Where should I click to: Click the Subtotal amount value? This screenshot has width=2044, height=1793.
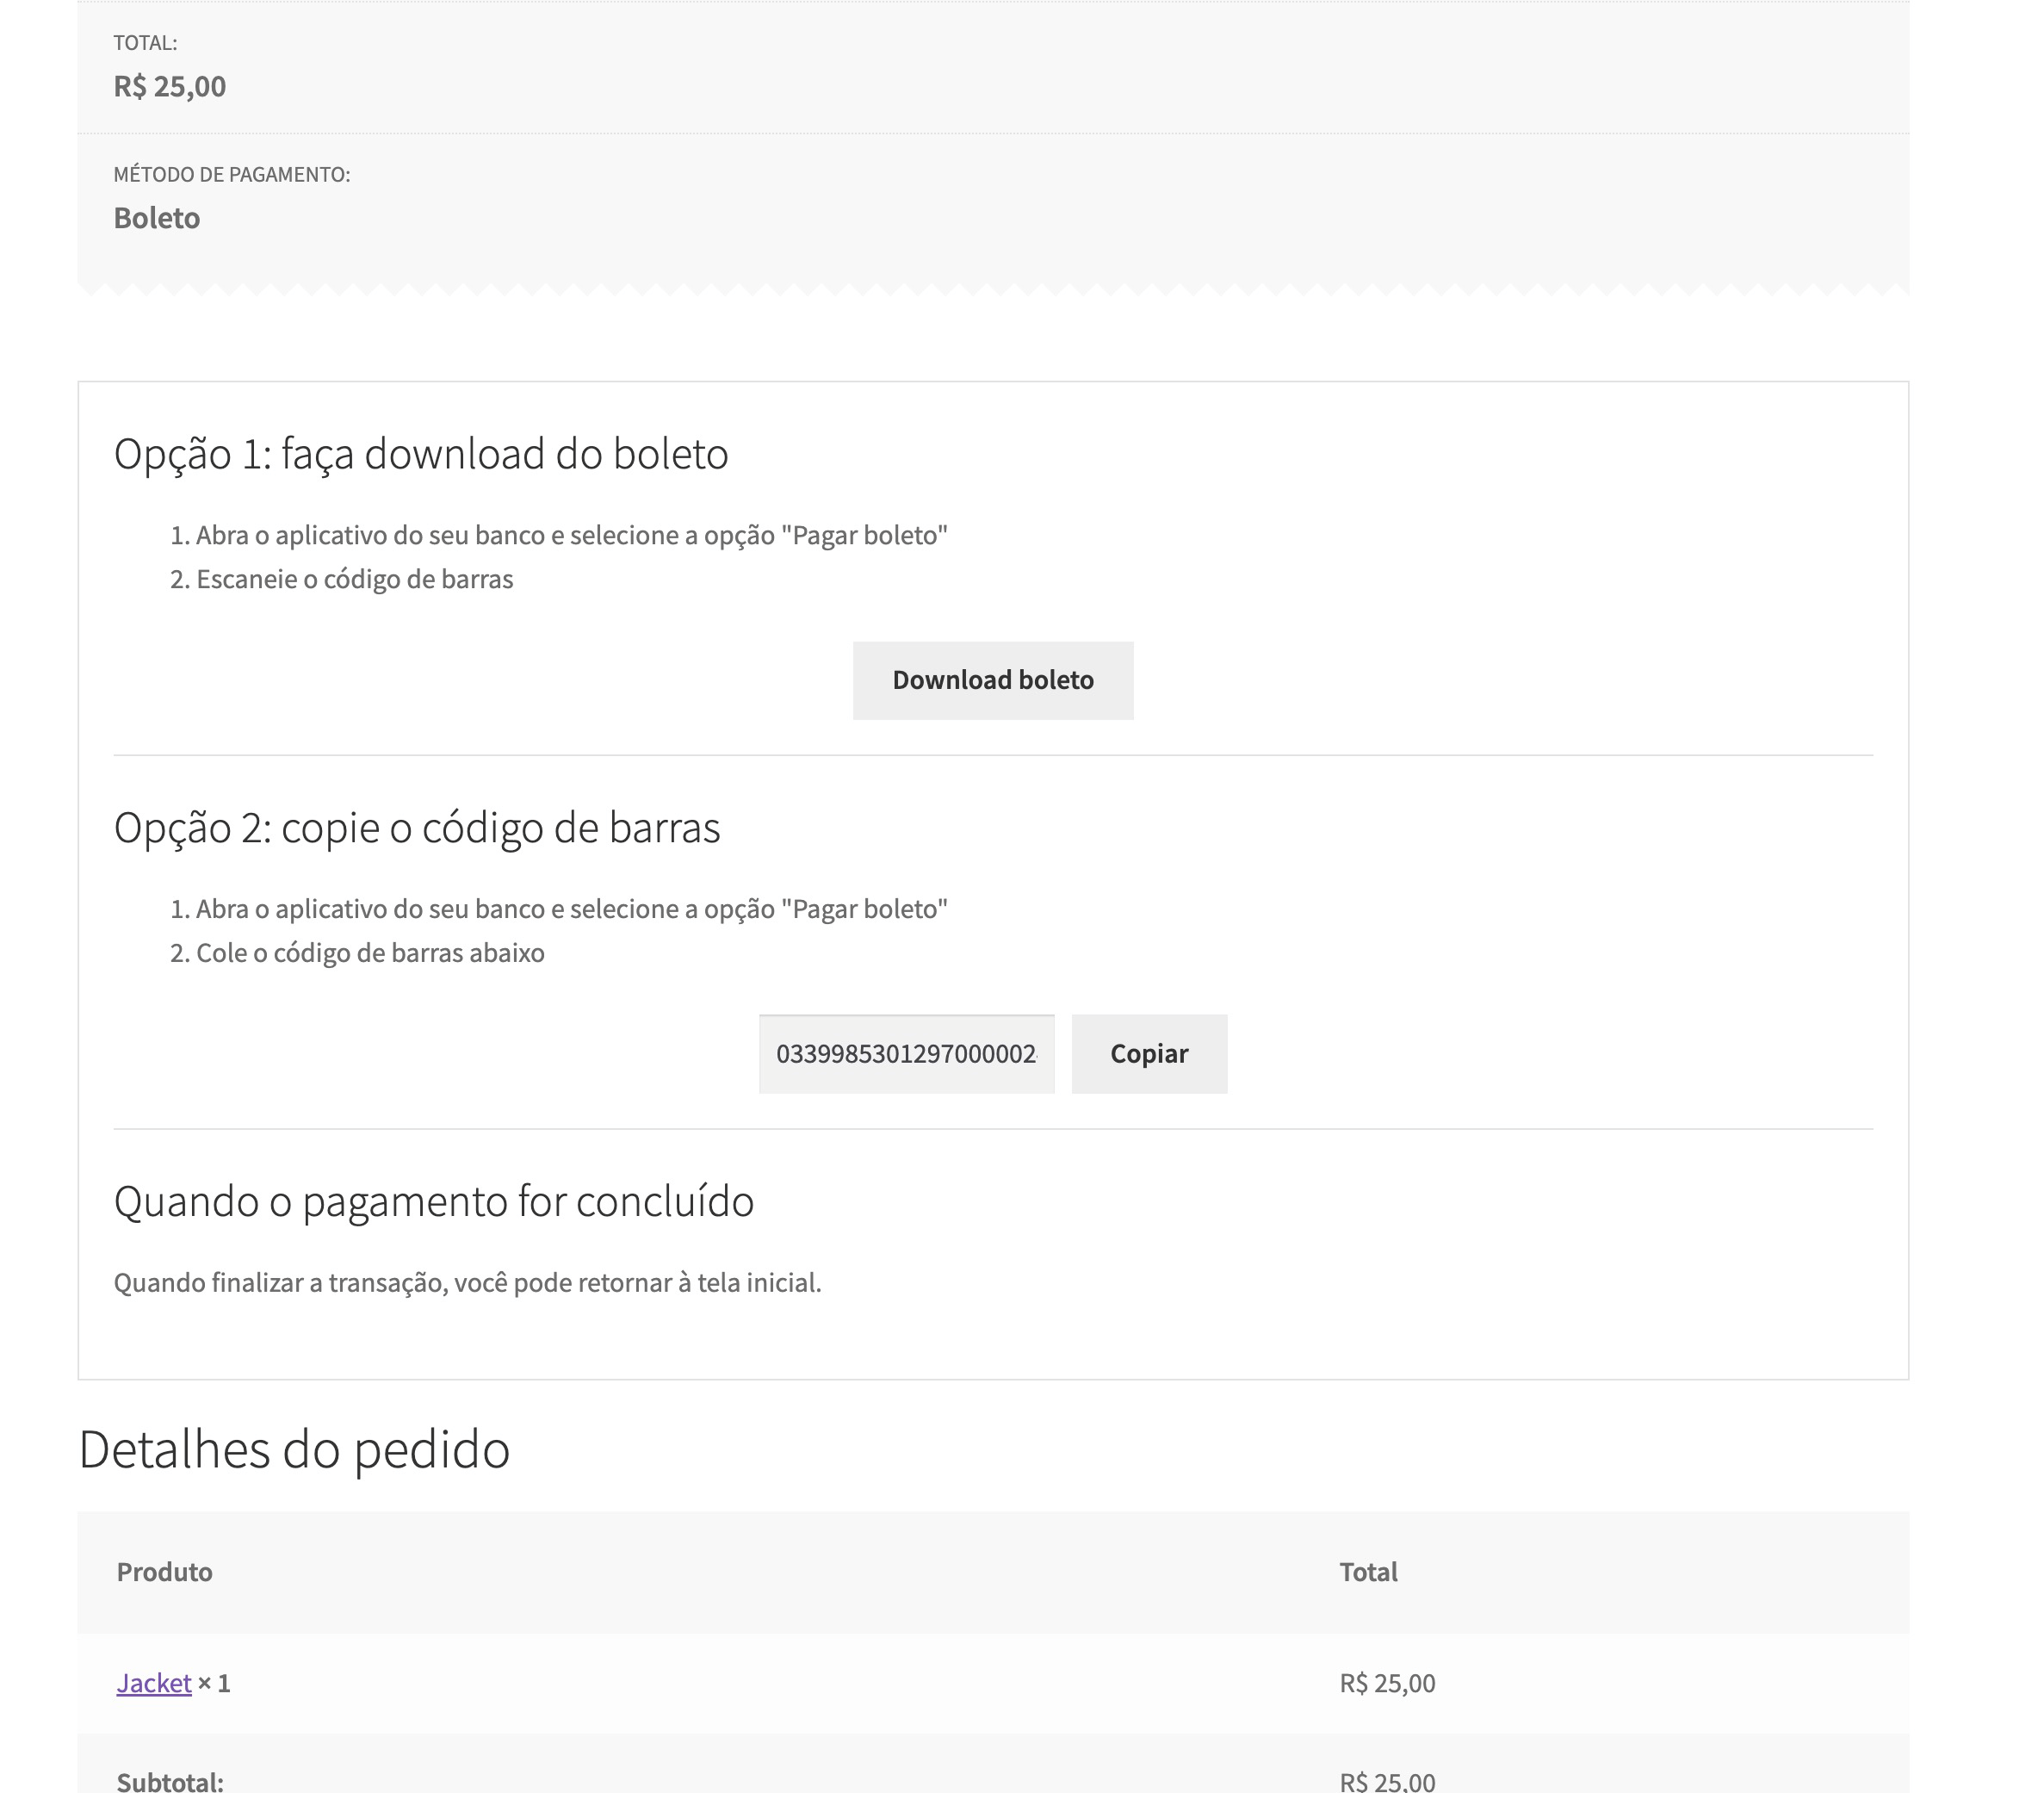1386,1781
